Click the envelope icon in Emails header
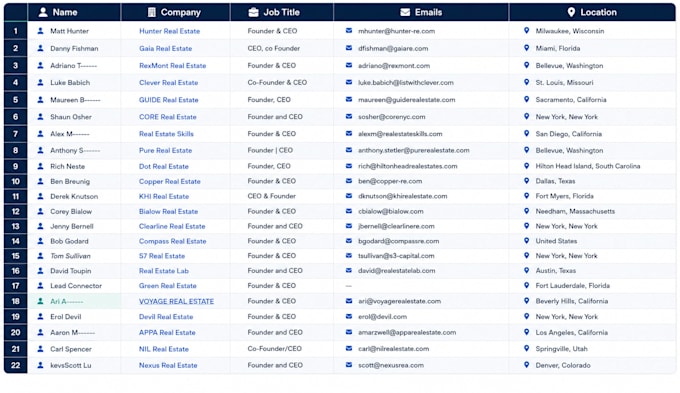This screenshot has width=680, height=393. tap(405, 12)
